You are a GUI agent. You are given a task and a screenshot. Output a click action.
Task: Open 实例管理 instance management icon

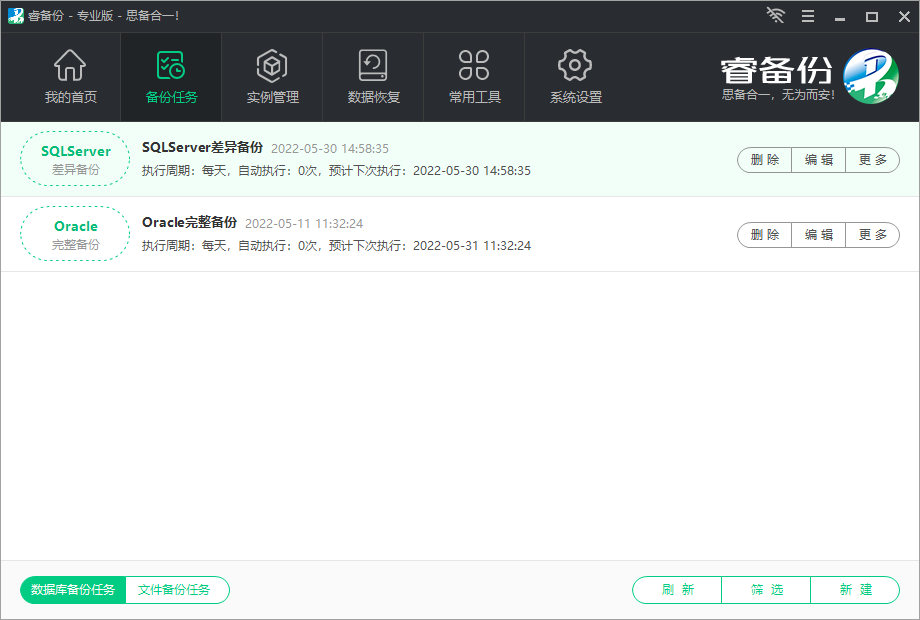(x=272, y=65)
